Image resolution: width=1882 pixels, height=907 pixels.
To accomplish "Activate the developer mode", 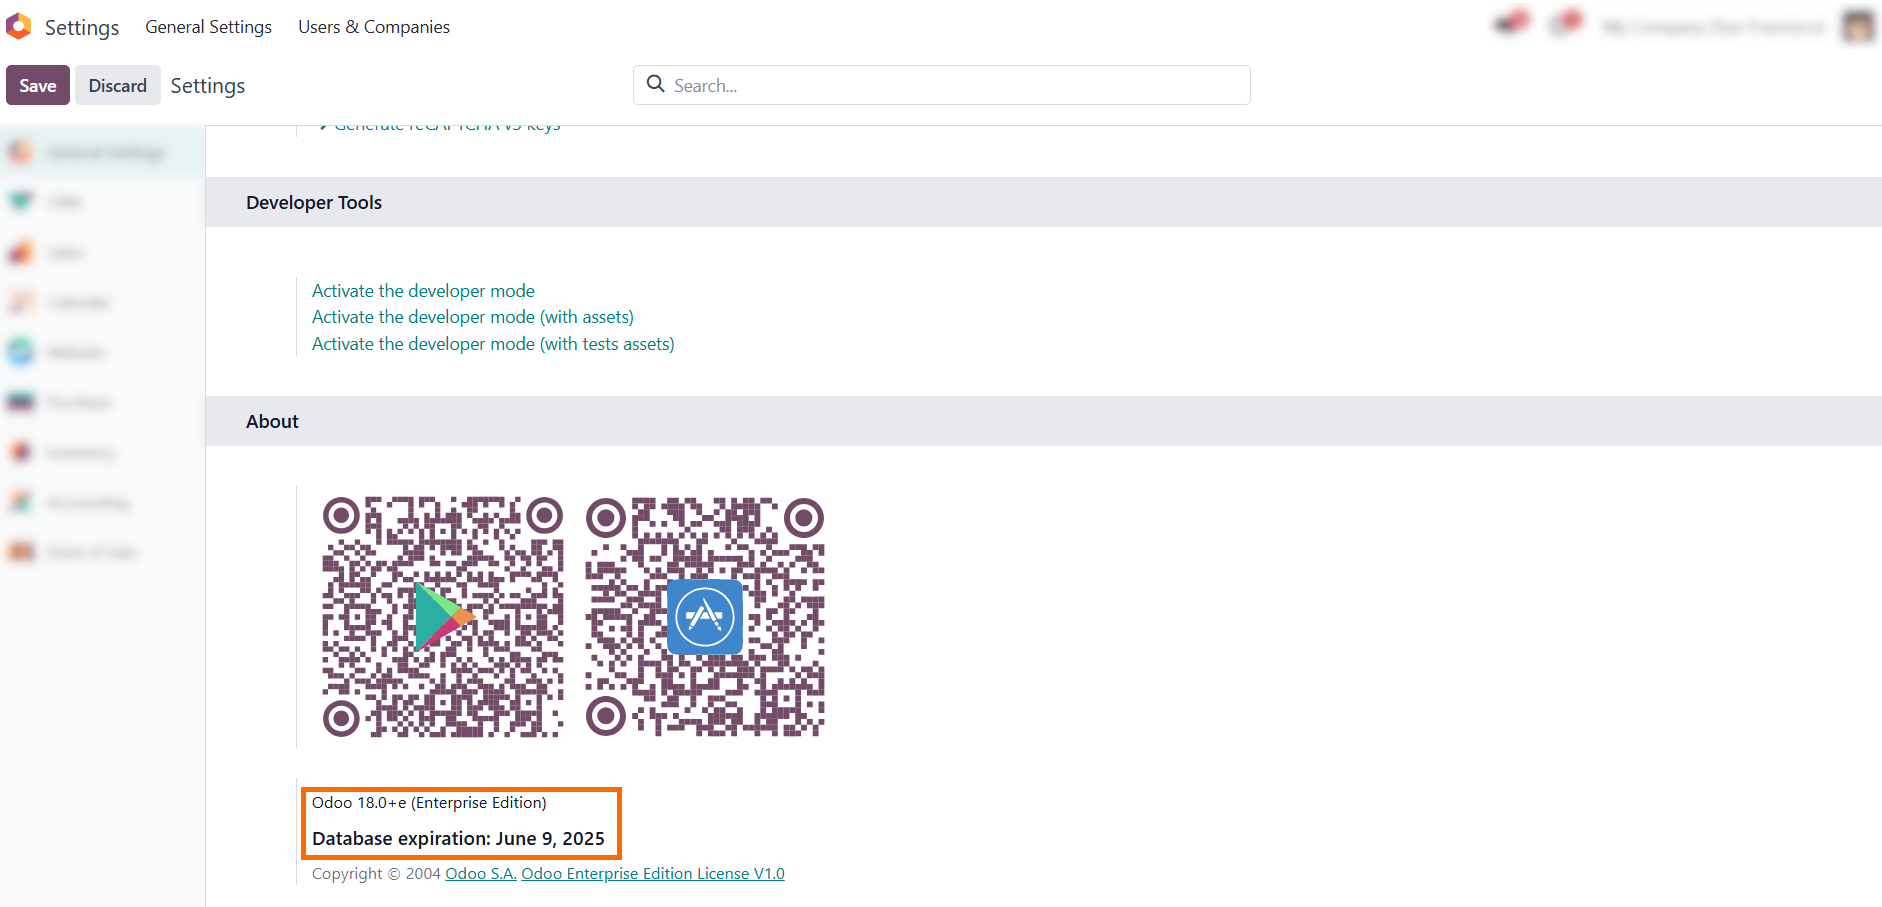I will (423, 291).
